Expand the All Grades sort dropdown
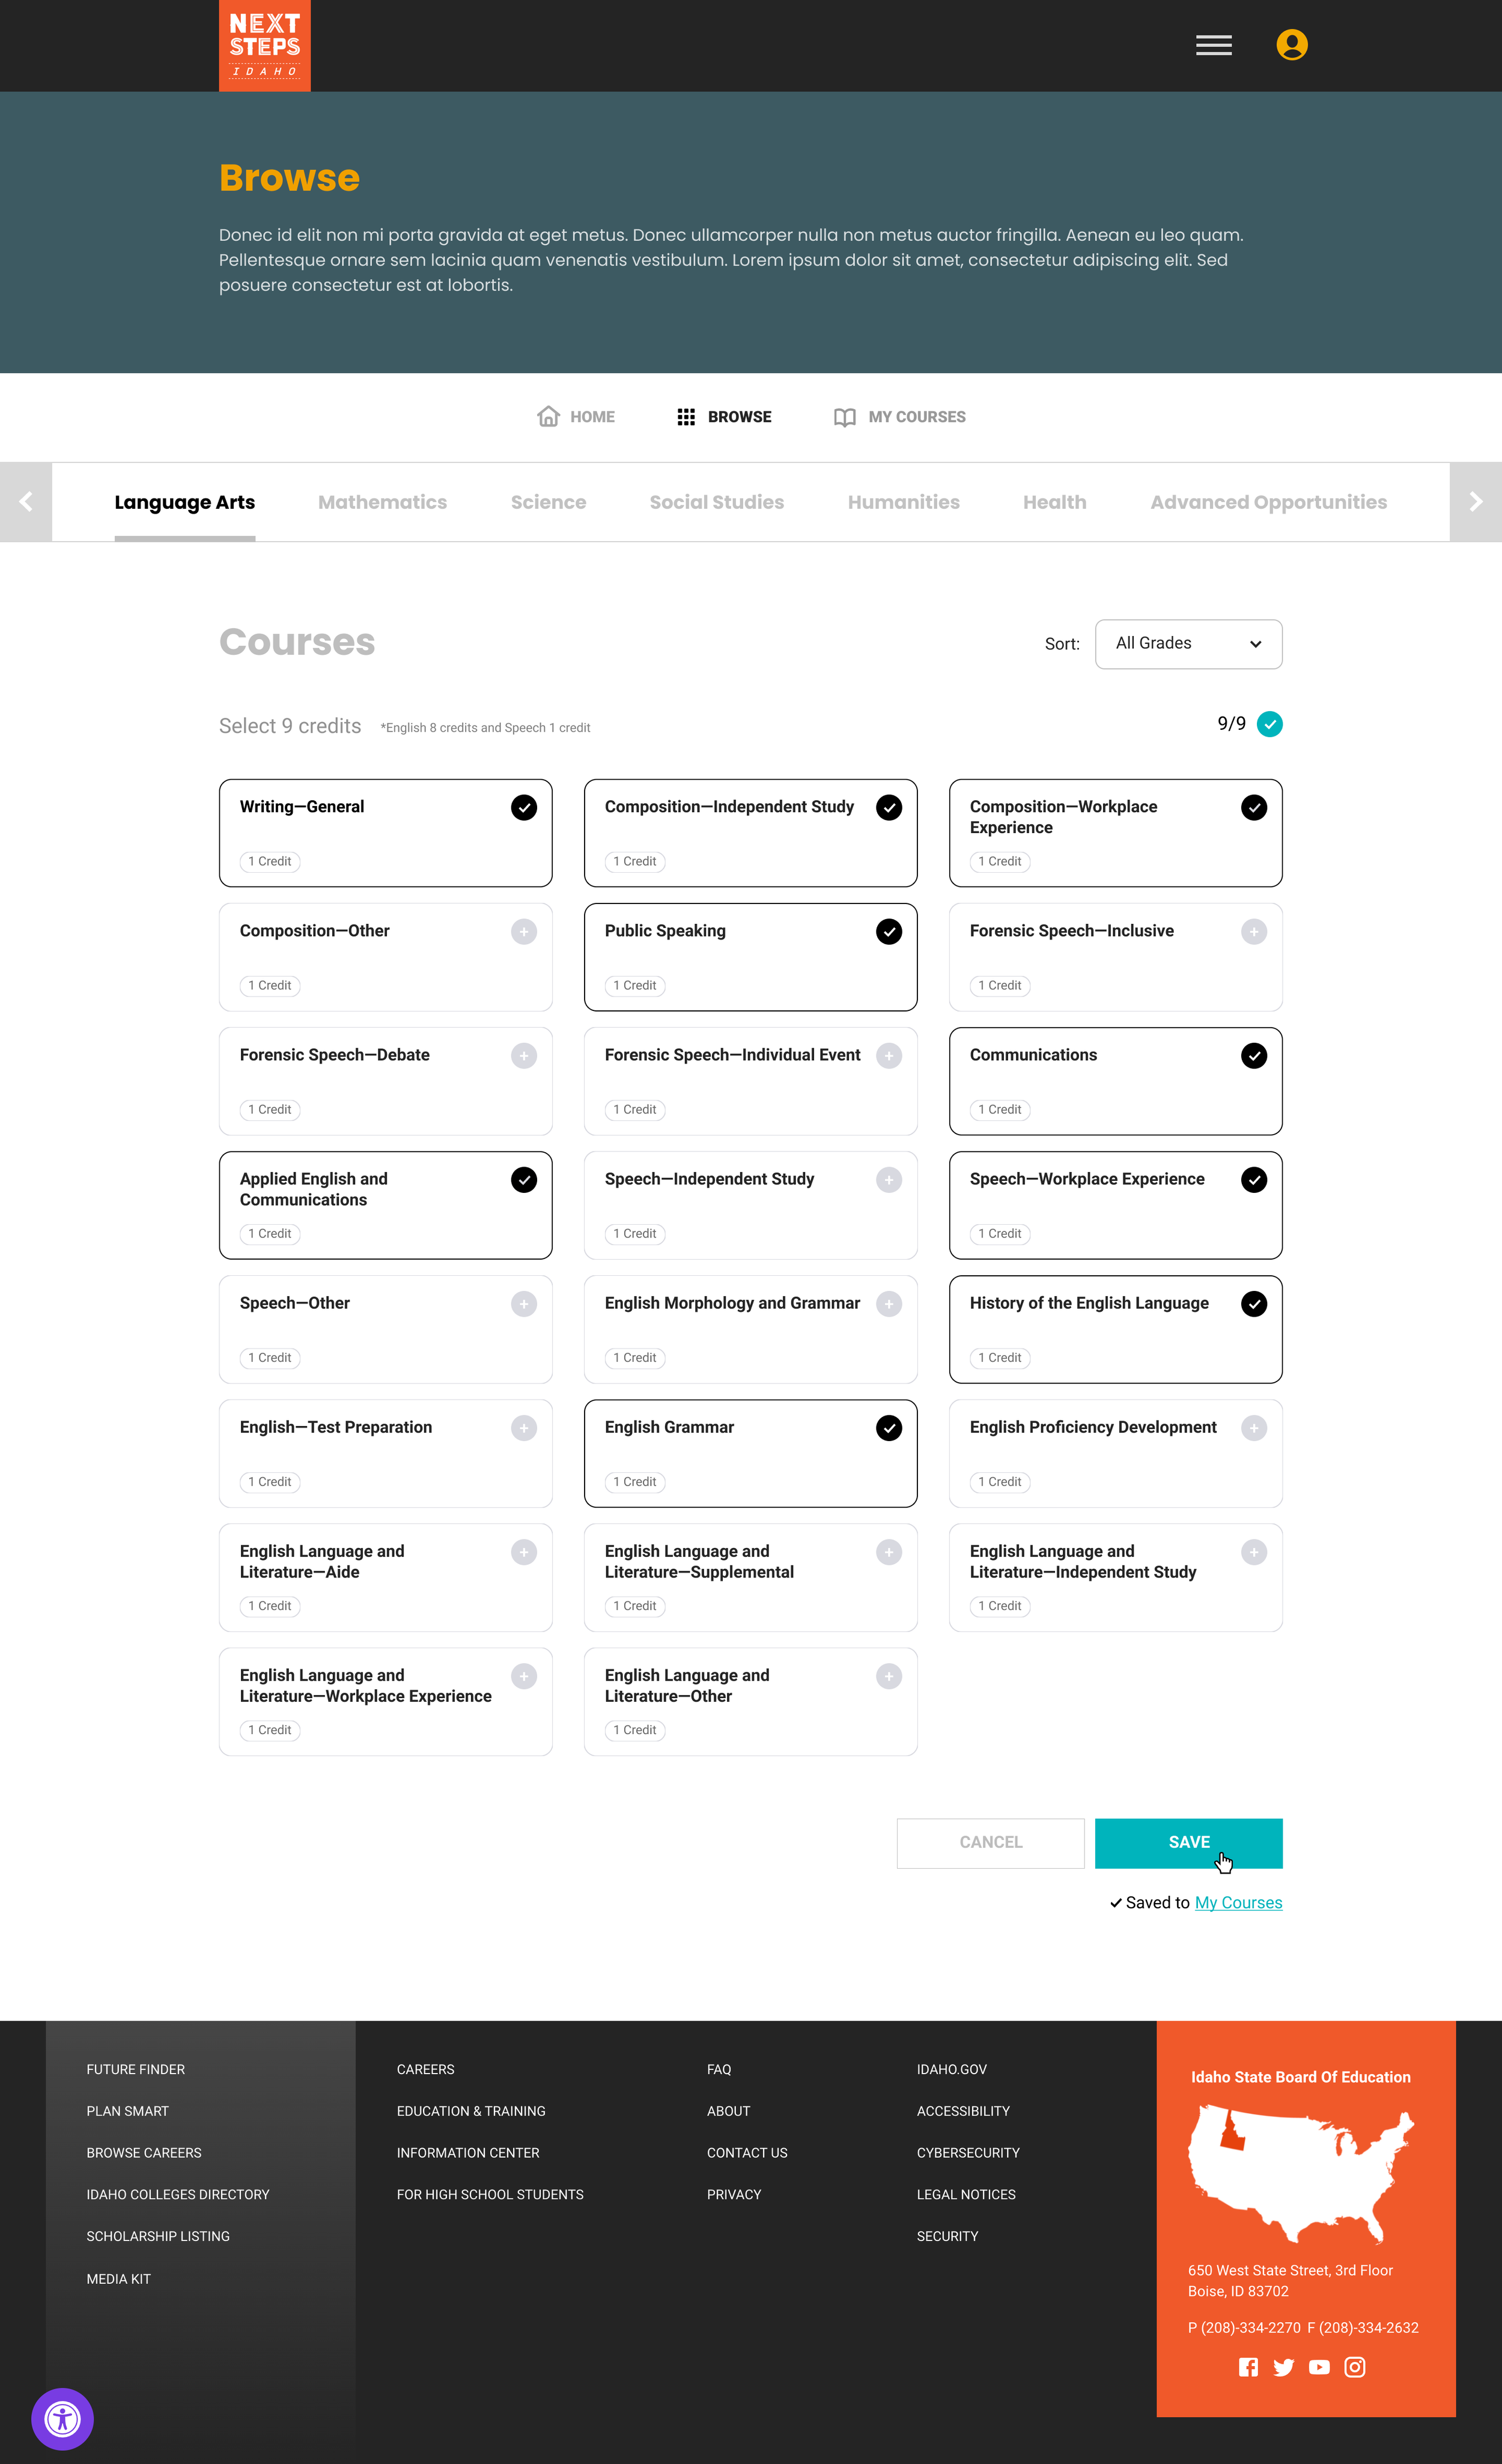This screenshot has width=1502, height=2464. pyautogui.click(x=1188, y=644)
